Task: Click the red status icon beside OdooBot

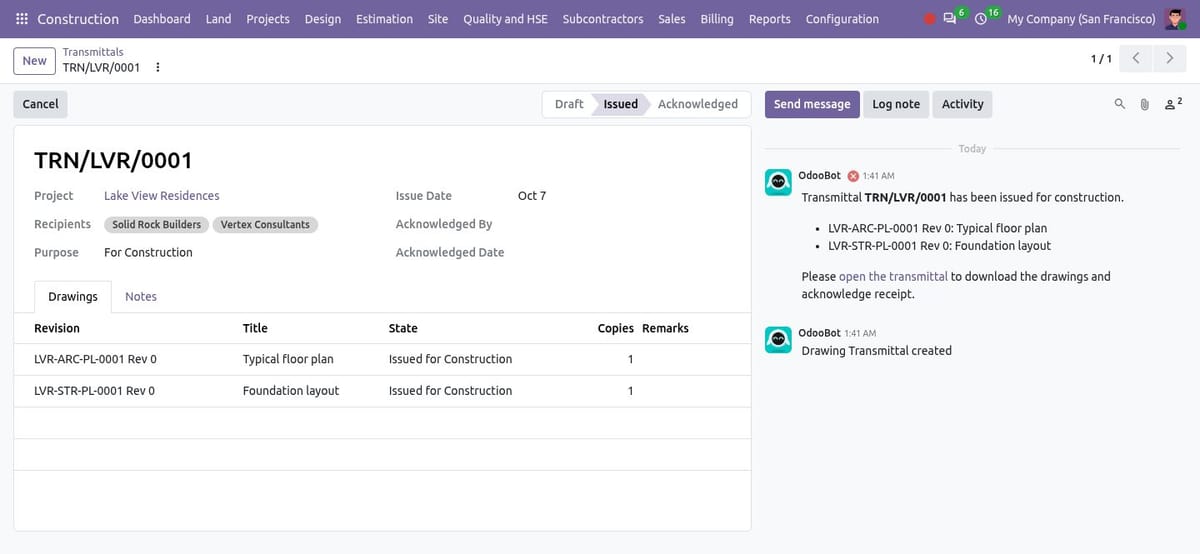Action: coord(853,176)
